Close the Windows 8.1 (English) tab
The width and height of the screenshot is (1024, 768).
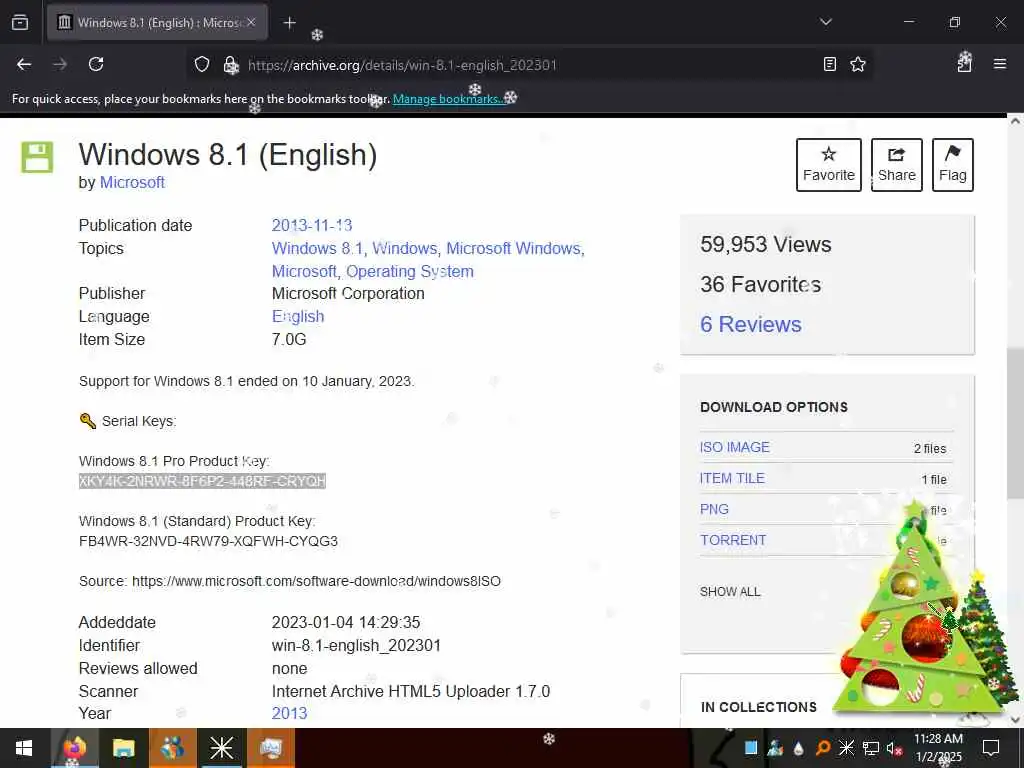click(x=251, y=22)
